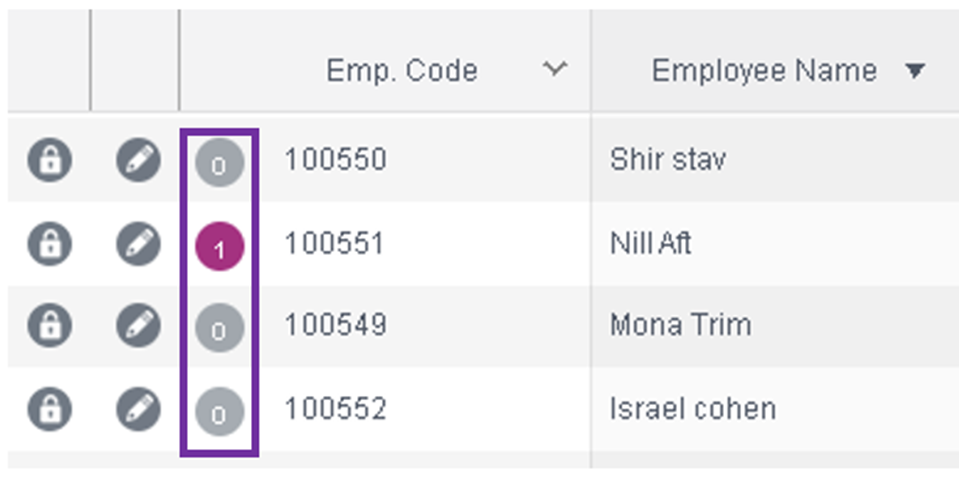Select the Mona Trim name cell
959x484 pixels.
tap(680, 325)
